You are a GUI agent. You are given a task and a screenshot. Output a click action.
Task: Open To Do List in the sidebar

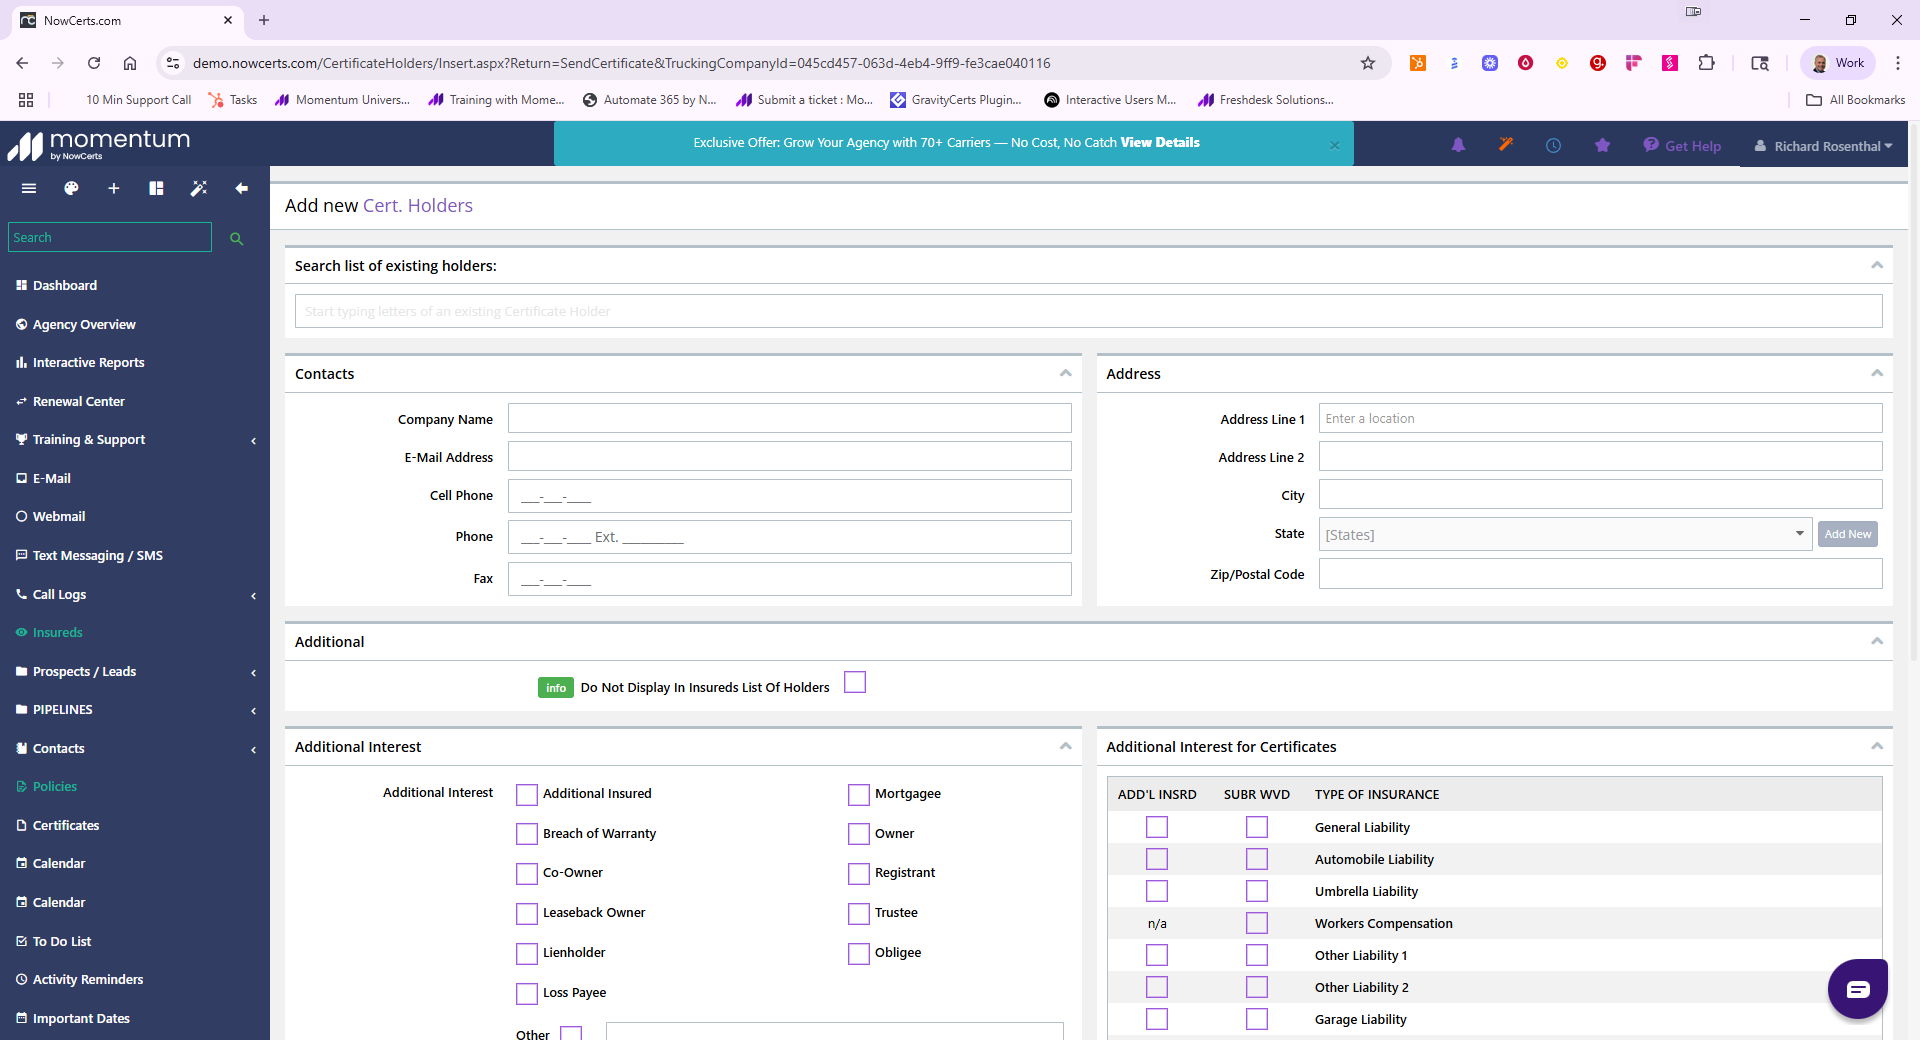[62, 941]
